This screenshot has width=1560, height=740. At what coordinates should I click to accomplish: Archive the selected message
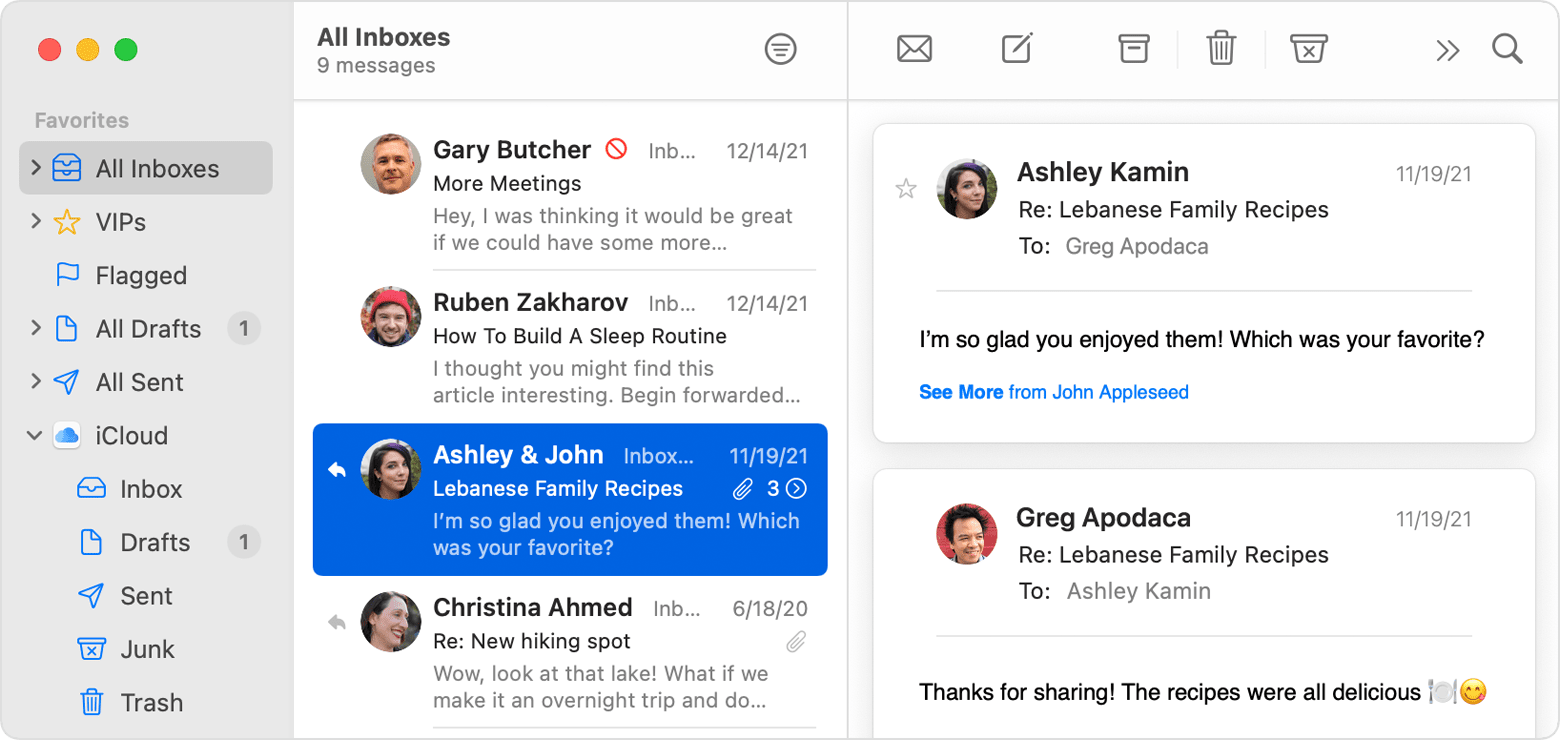point(1133,48)
